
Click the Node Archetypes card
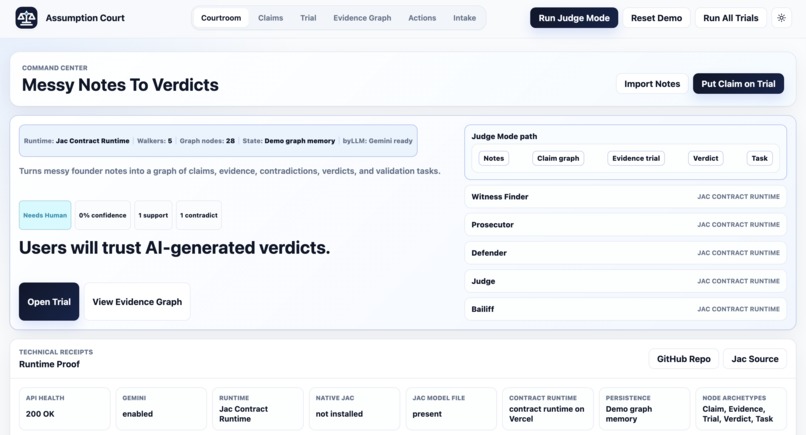point(741,409)
